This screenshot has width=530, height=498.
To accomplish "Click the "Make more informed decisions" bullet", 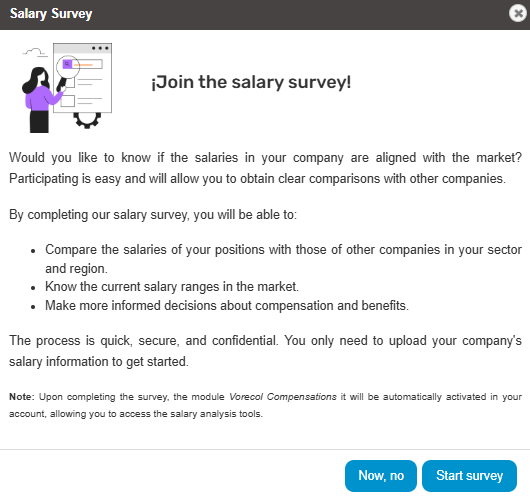I will tap(227, 306).
